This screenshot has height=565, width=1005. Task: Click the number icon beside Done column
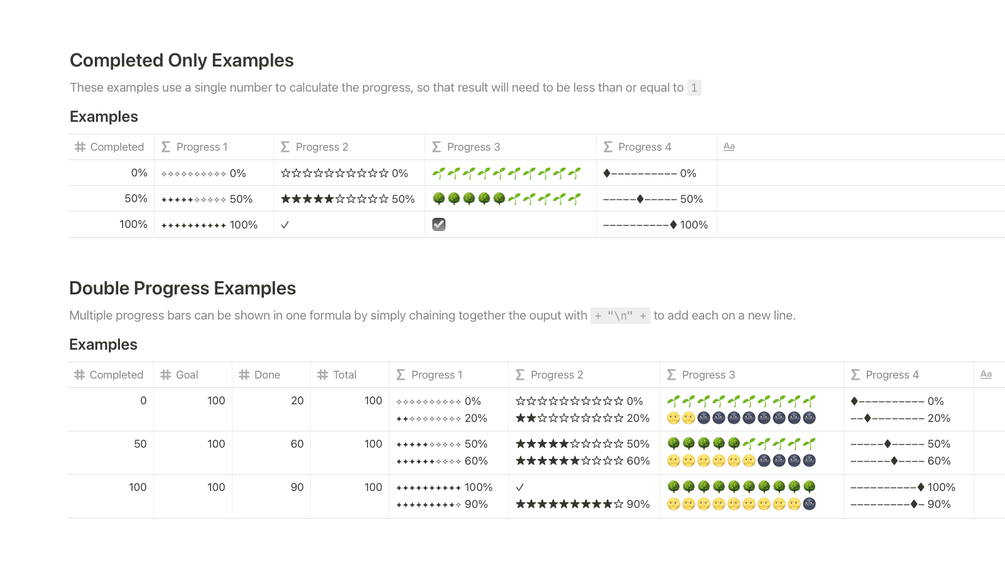244,375
